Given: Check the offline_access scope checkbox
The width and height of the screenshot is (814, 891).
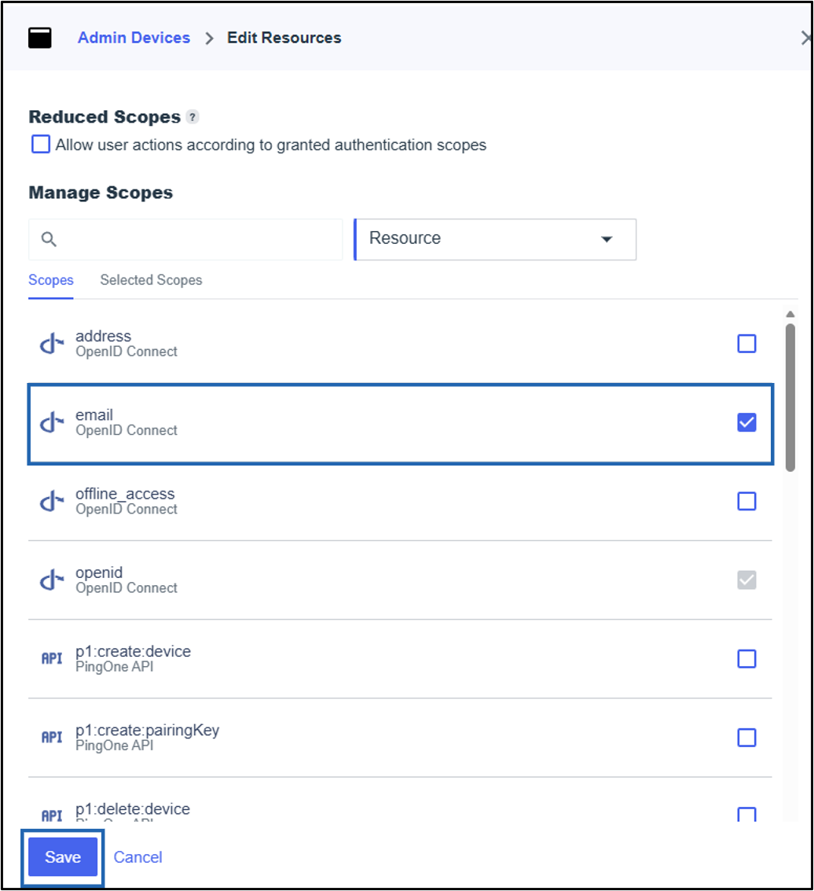Looking at the screenshot, I should 746,501.
